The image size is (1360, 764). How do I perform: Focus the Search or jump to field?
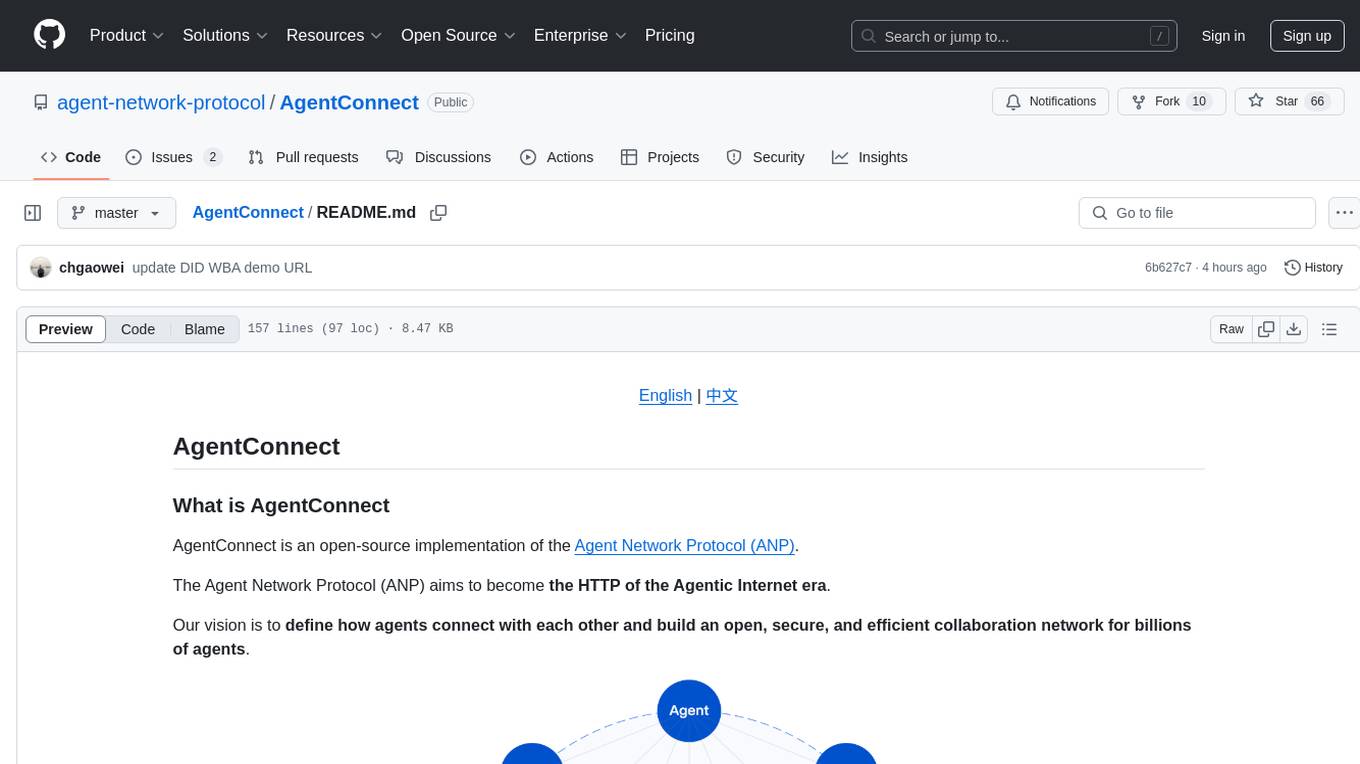1012,36
